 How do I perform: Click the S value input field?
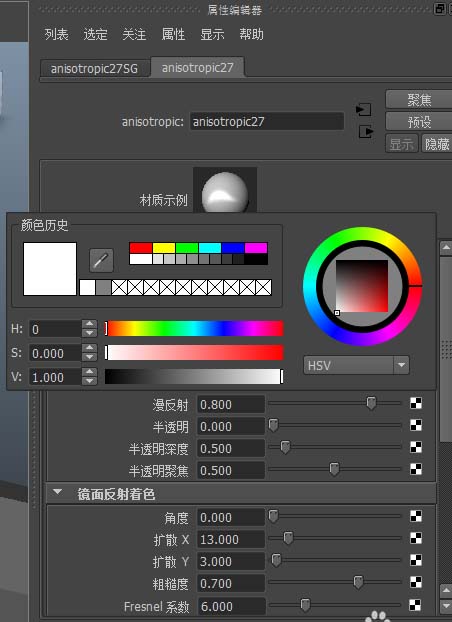[x=55, y=353]
